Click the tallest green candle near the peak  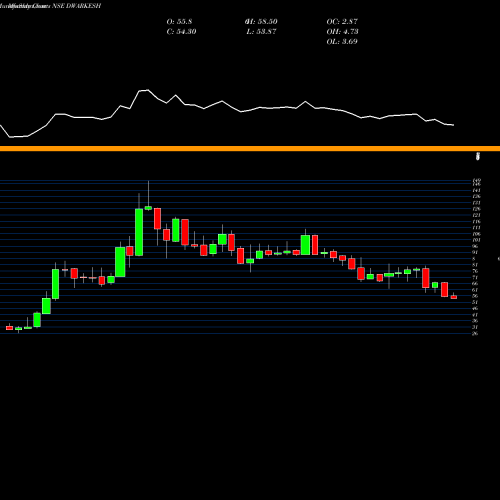tap(139, 232)
